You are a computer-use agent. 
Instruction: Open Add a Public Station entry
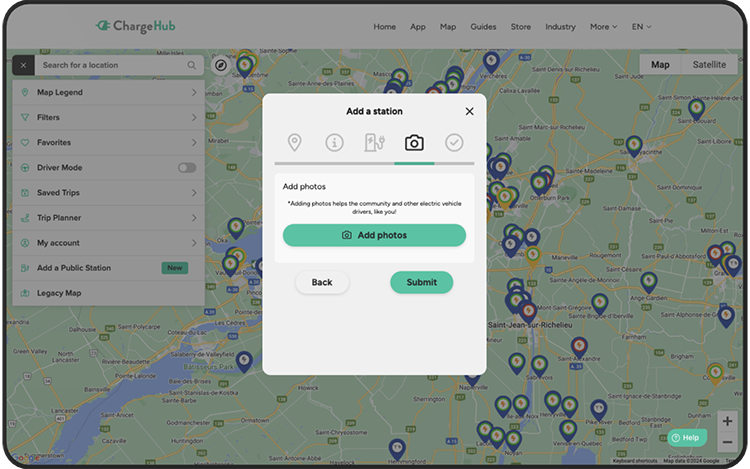coord(109,268)
